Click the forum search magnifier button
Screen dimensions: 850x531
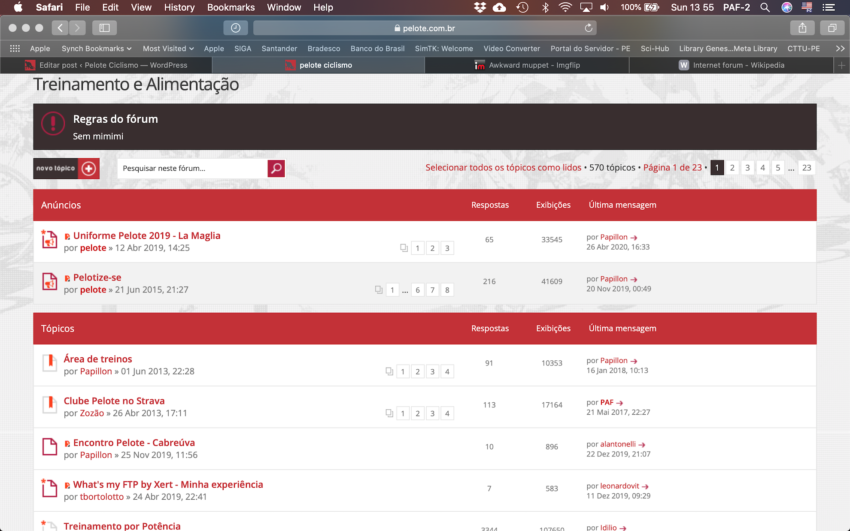pyautogui.click(x=276, y=168)
